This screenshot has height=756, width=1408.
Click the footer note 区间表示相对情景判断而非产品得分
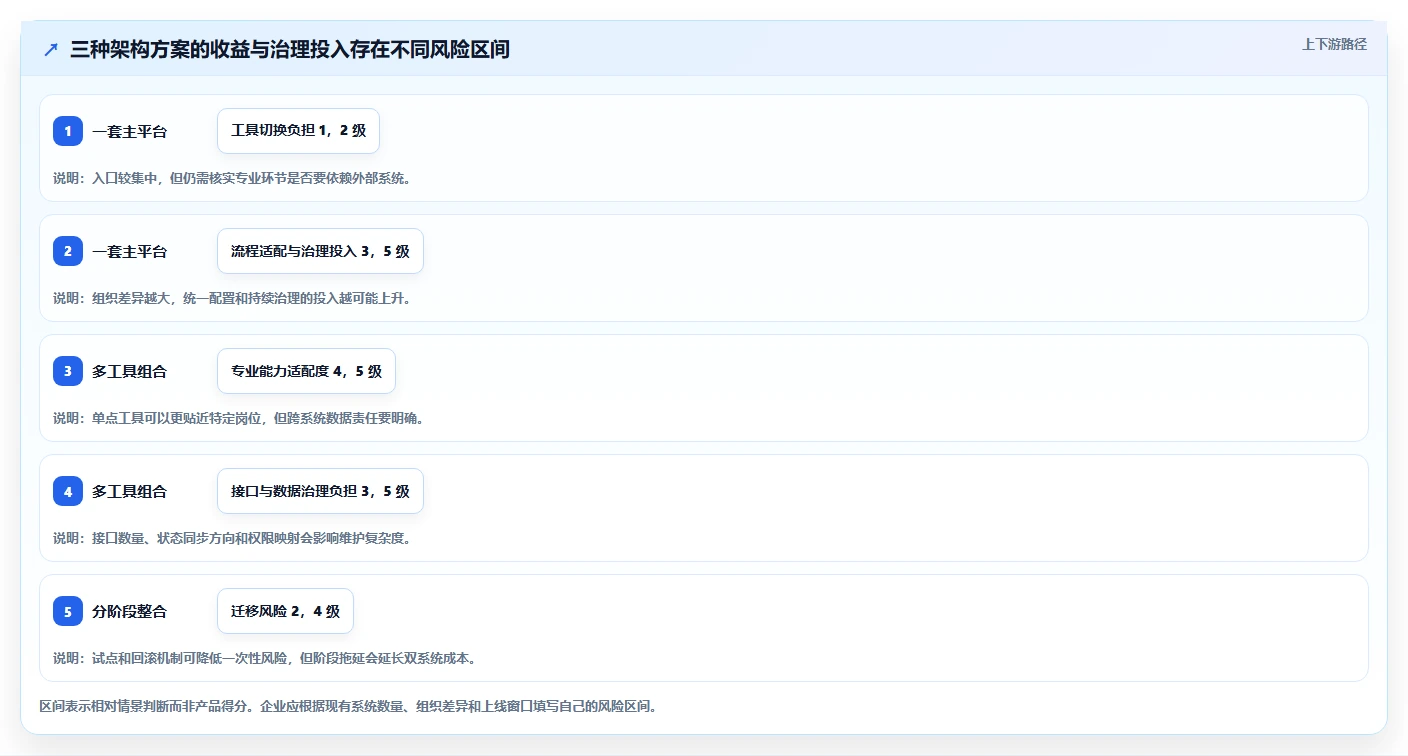(x=348, y=706)
